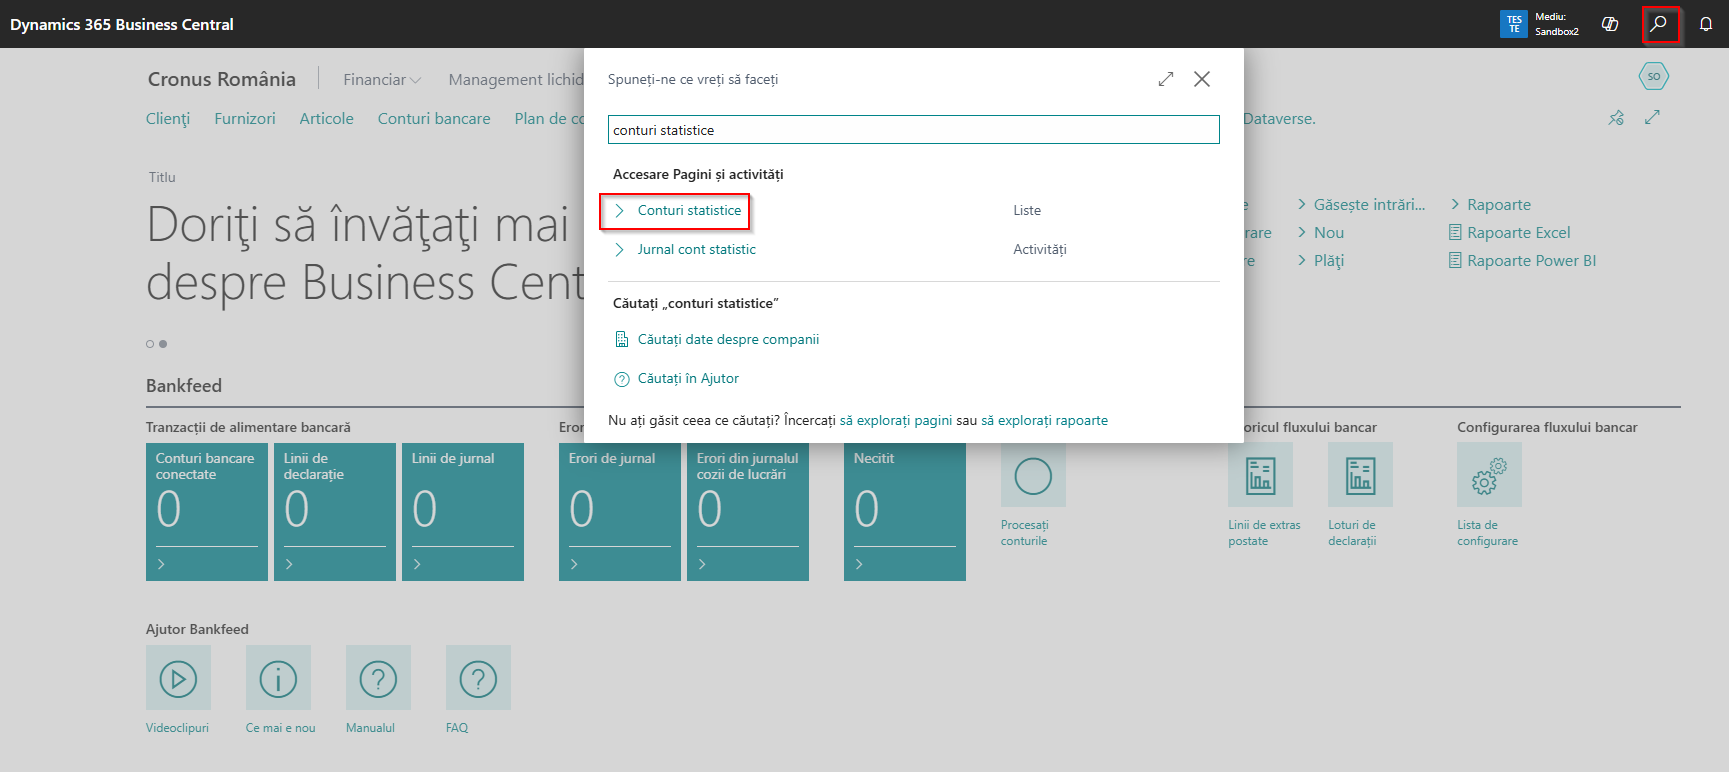Image resolution: width=1729 pixels, height=772 pixels.
Task: Open the Copilot icon in top bar
Action: (1610, 24)
